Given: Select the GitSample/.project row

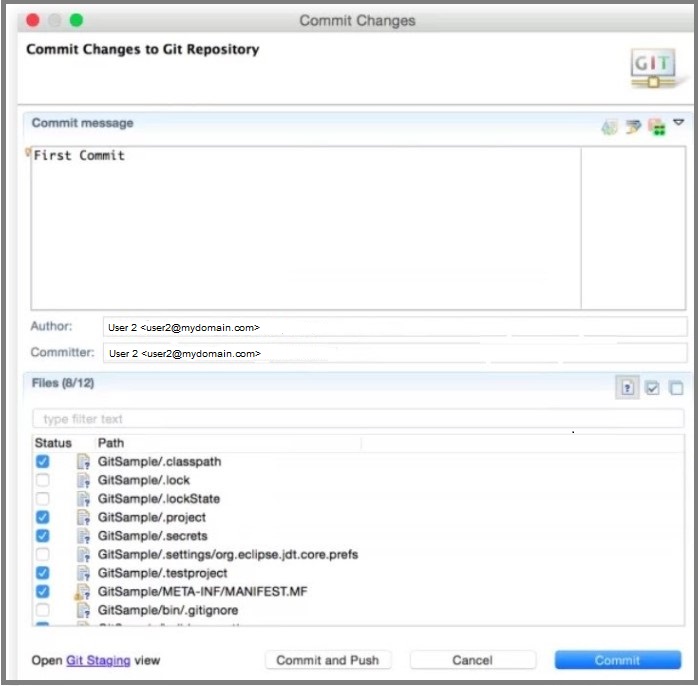Looking at the screenshot, I should (x=358, y=517).
